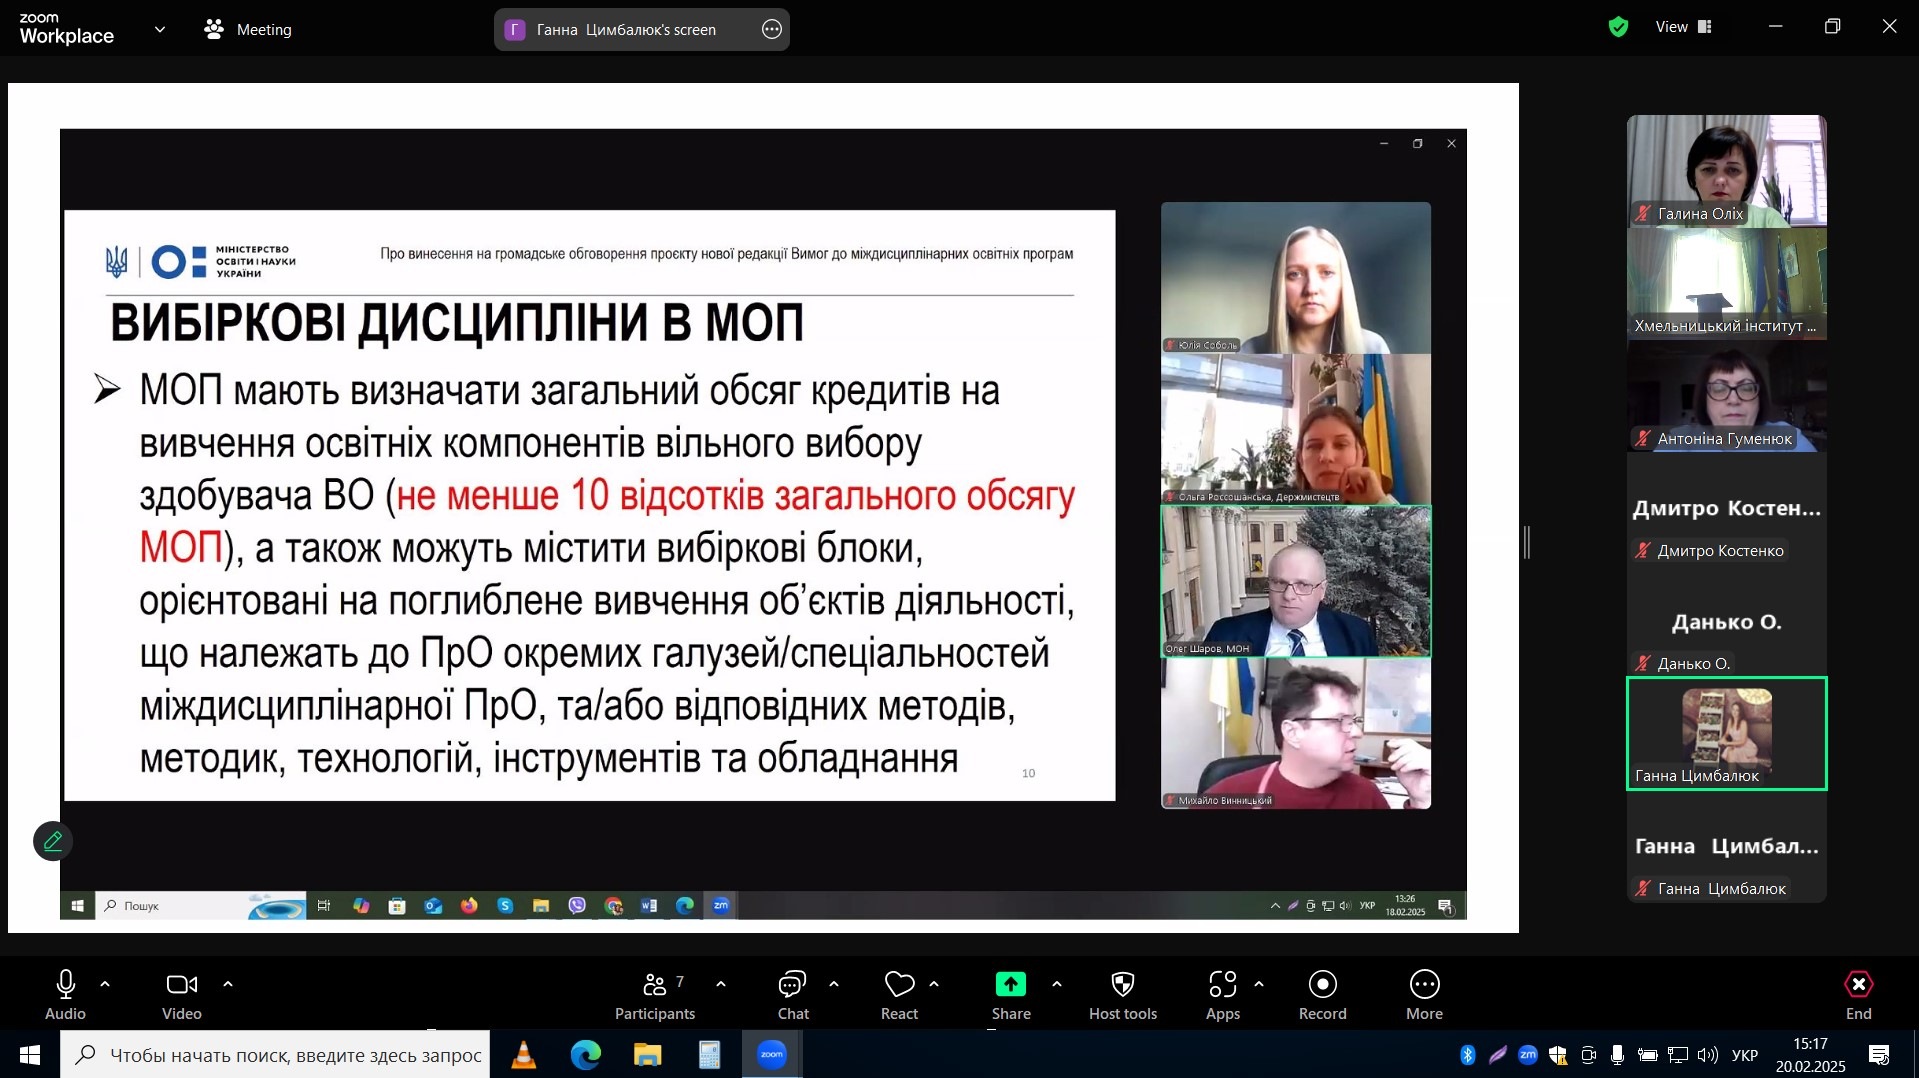The width and height of the screenshot is (1919, 1078).
Task: Toggle meeting Record button
Action: point(1322,986)
